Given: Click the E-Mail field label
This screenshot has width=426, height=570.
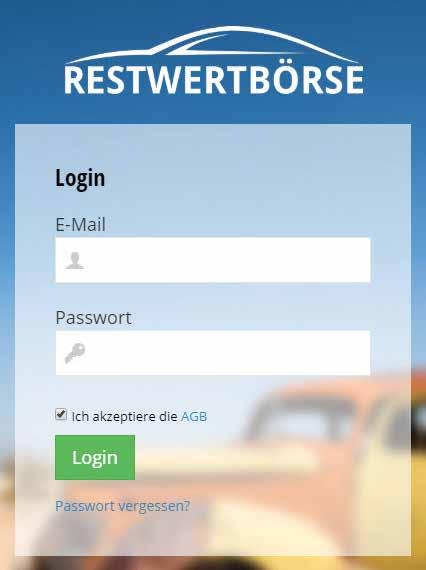Looking at the screenshot, I should 80,224.
